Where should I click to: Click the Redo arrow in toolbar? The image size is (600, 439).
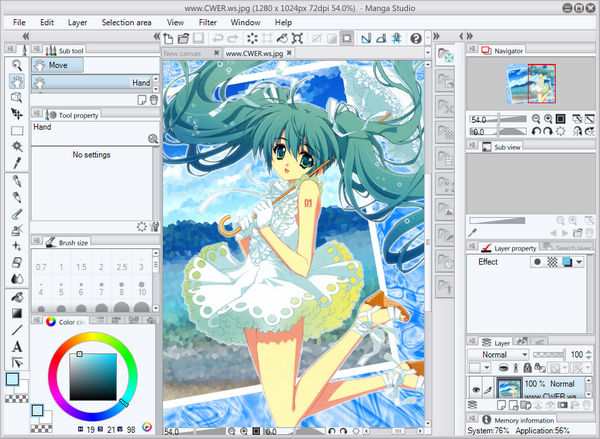(x=233, y=38)
